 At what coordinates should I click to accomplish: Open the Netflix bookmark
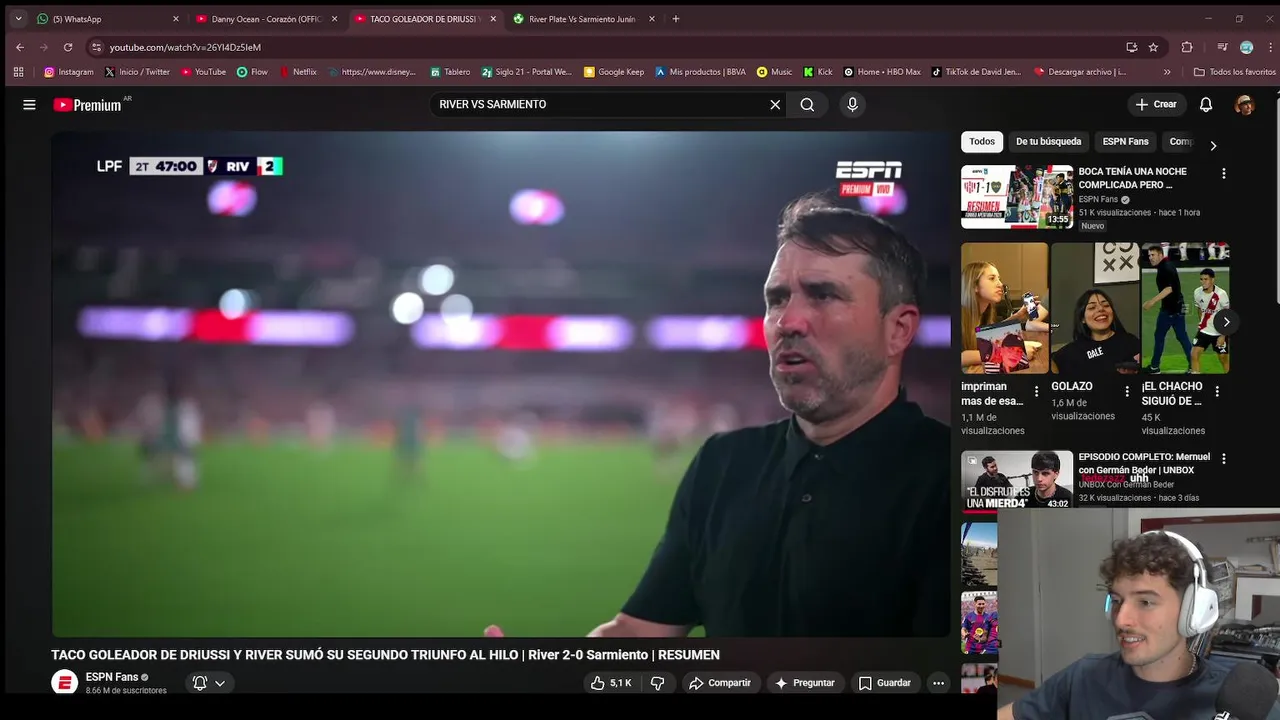coord(298,72)
